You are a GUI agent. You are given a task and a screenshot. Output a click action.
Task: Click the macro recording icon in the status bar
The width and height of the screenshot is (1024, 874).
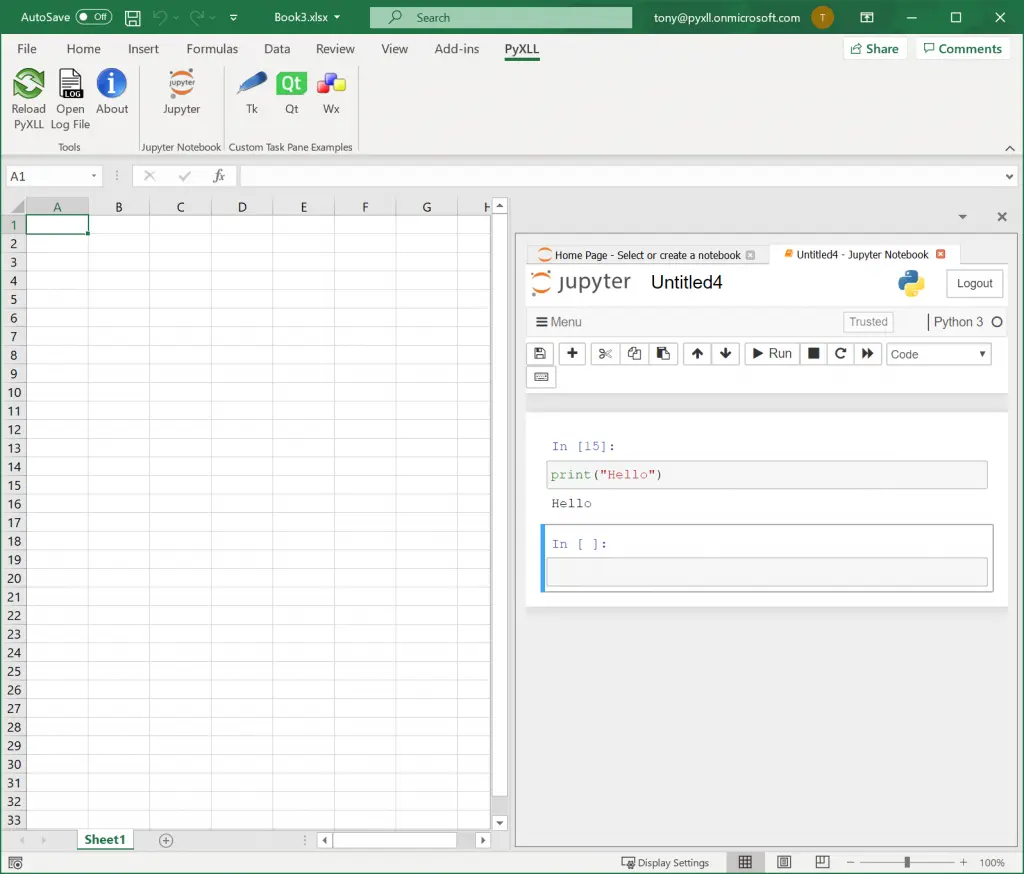coord(16,862)
